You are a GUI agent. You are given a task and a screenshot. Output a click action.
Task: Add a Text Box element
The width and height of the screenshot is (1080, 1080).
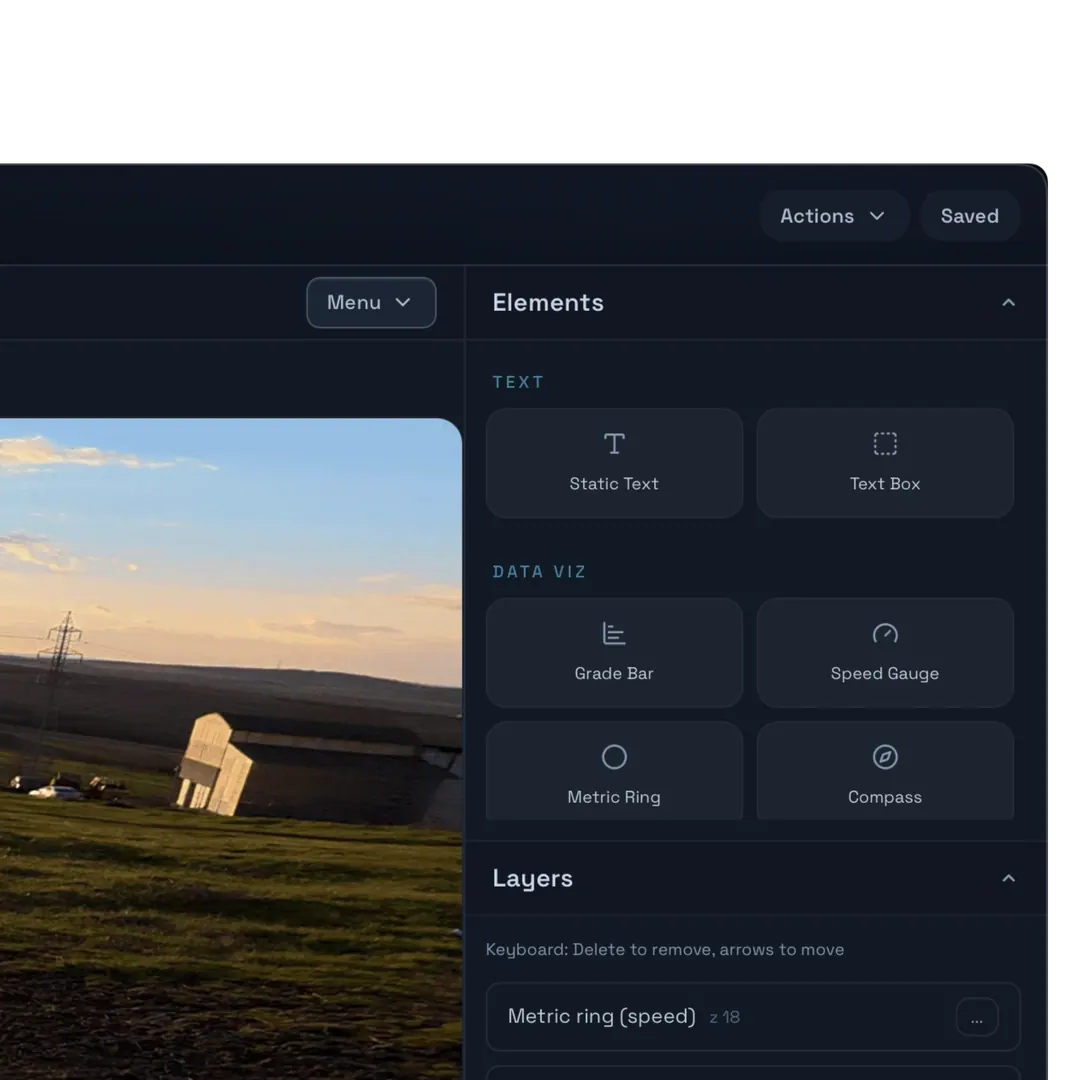[x=884, y=463]
